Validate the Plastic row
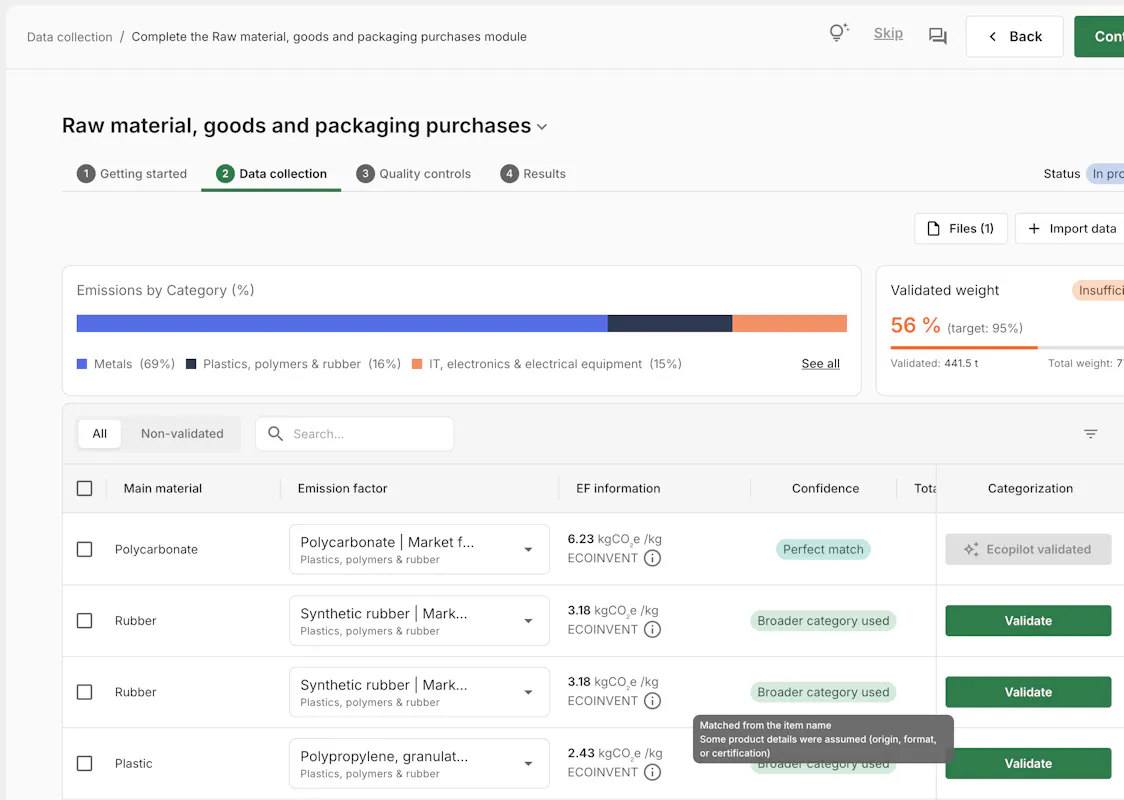The image size is (1124, 800). 1028,763
